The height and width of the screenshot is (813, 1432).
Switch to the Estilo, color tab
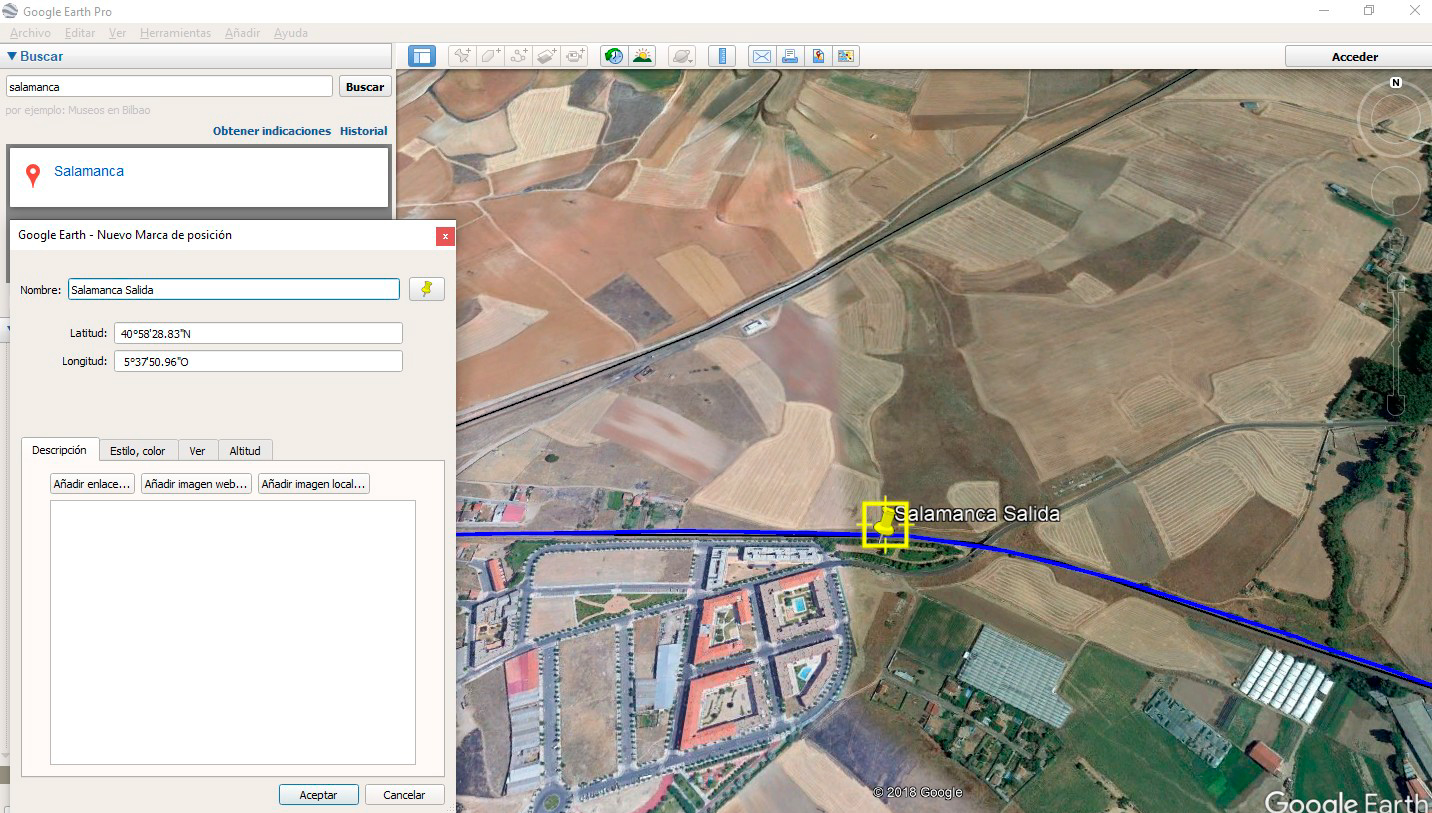(x=138, y=451)
